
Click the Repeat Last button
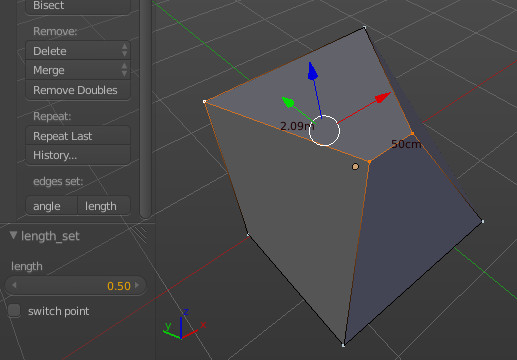click(78, 136)
